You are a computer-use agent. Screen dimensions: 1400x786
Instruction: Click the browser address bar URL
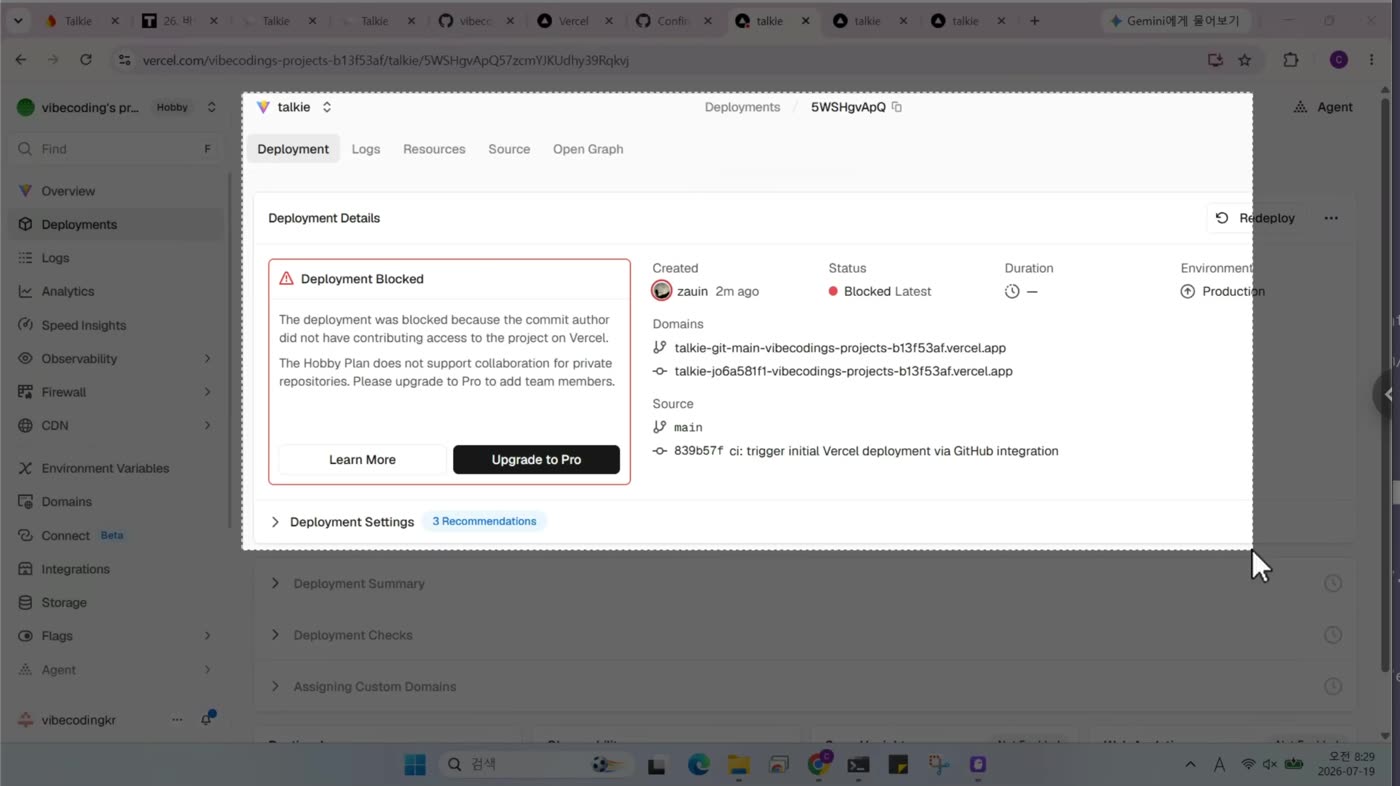[385, 60]
